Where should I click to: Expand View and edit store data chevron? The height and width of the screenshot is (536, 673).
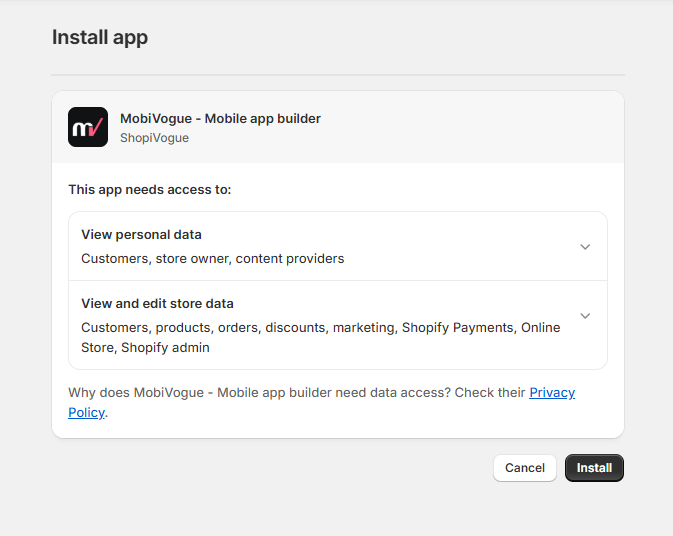[585, 316]
